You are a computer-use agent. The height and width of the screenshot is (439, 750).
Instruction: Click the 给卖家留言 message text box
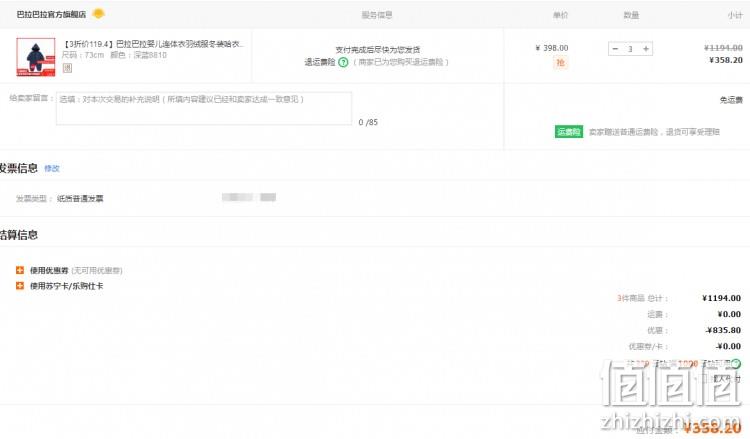click(204, 109)
